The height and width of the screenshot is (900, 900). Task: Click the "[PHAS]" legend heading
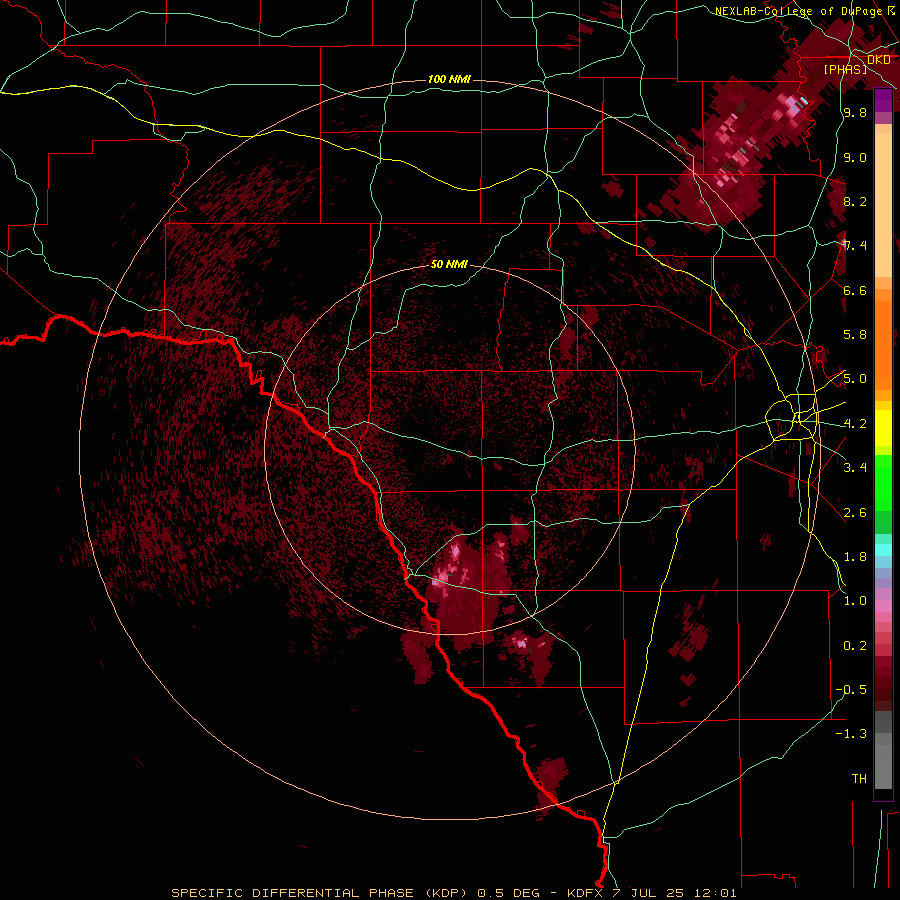pos(845,69)
